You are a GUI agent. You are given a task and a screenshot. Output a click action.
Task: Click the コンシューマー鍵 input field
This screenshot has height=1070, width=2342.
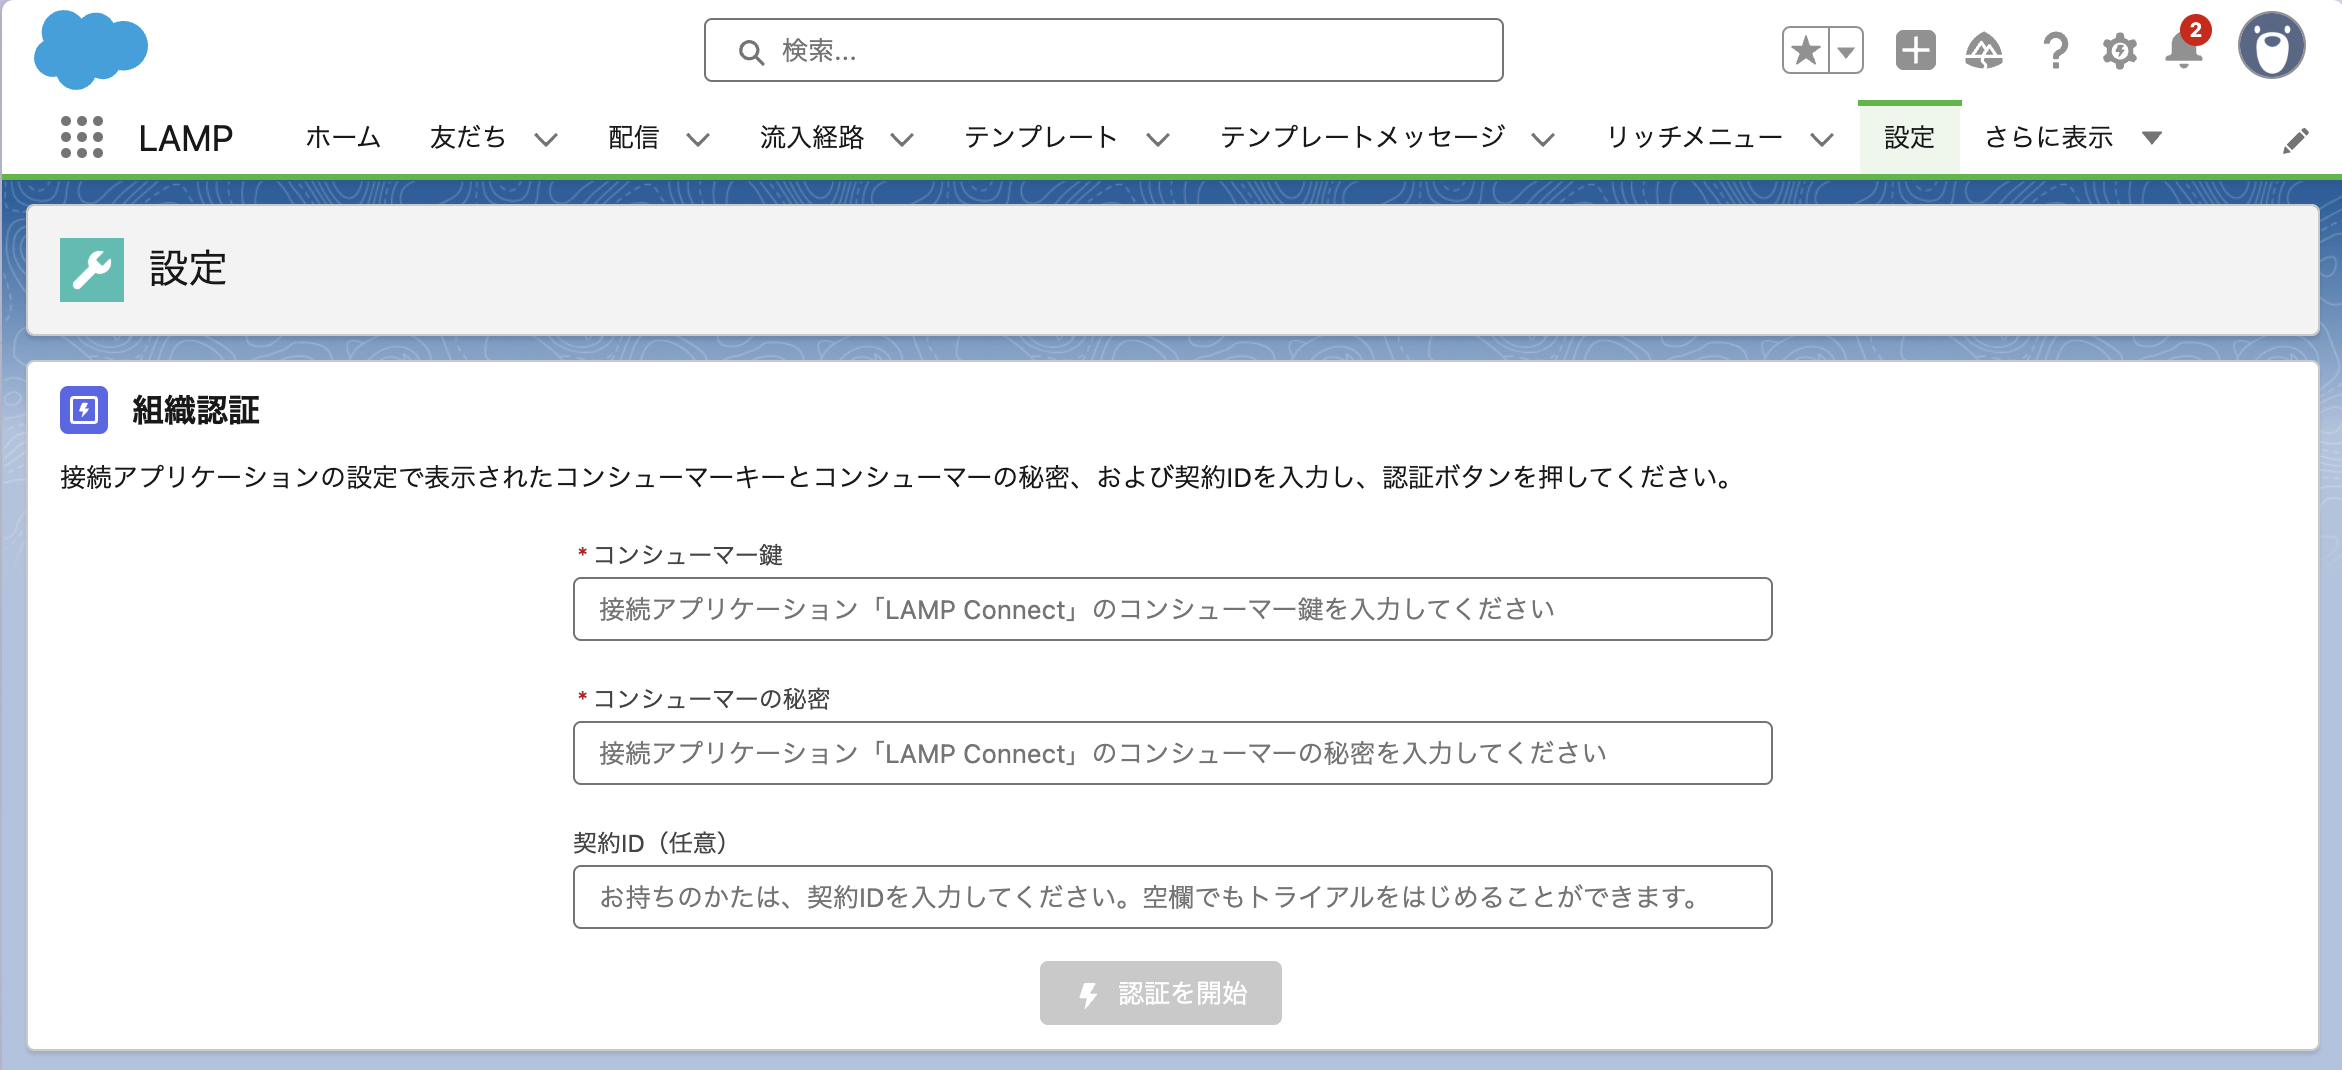tap(1172, 609)
